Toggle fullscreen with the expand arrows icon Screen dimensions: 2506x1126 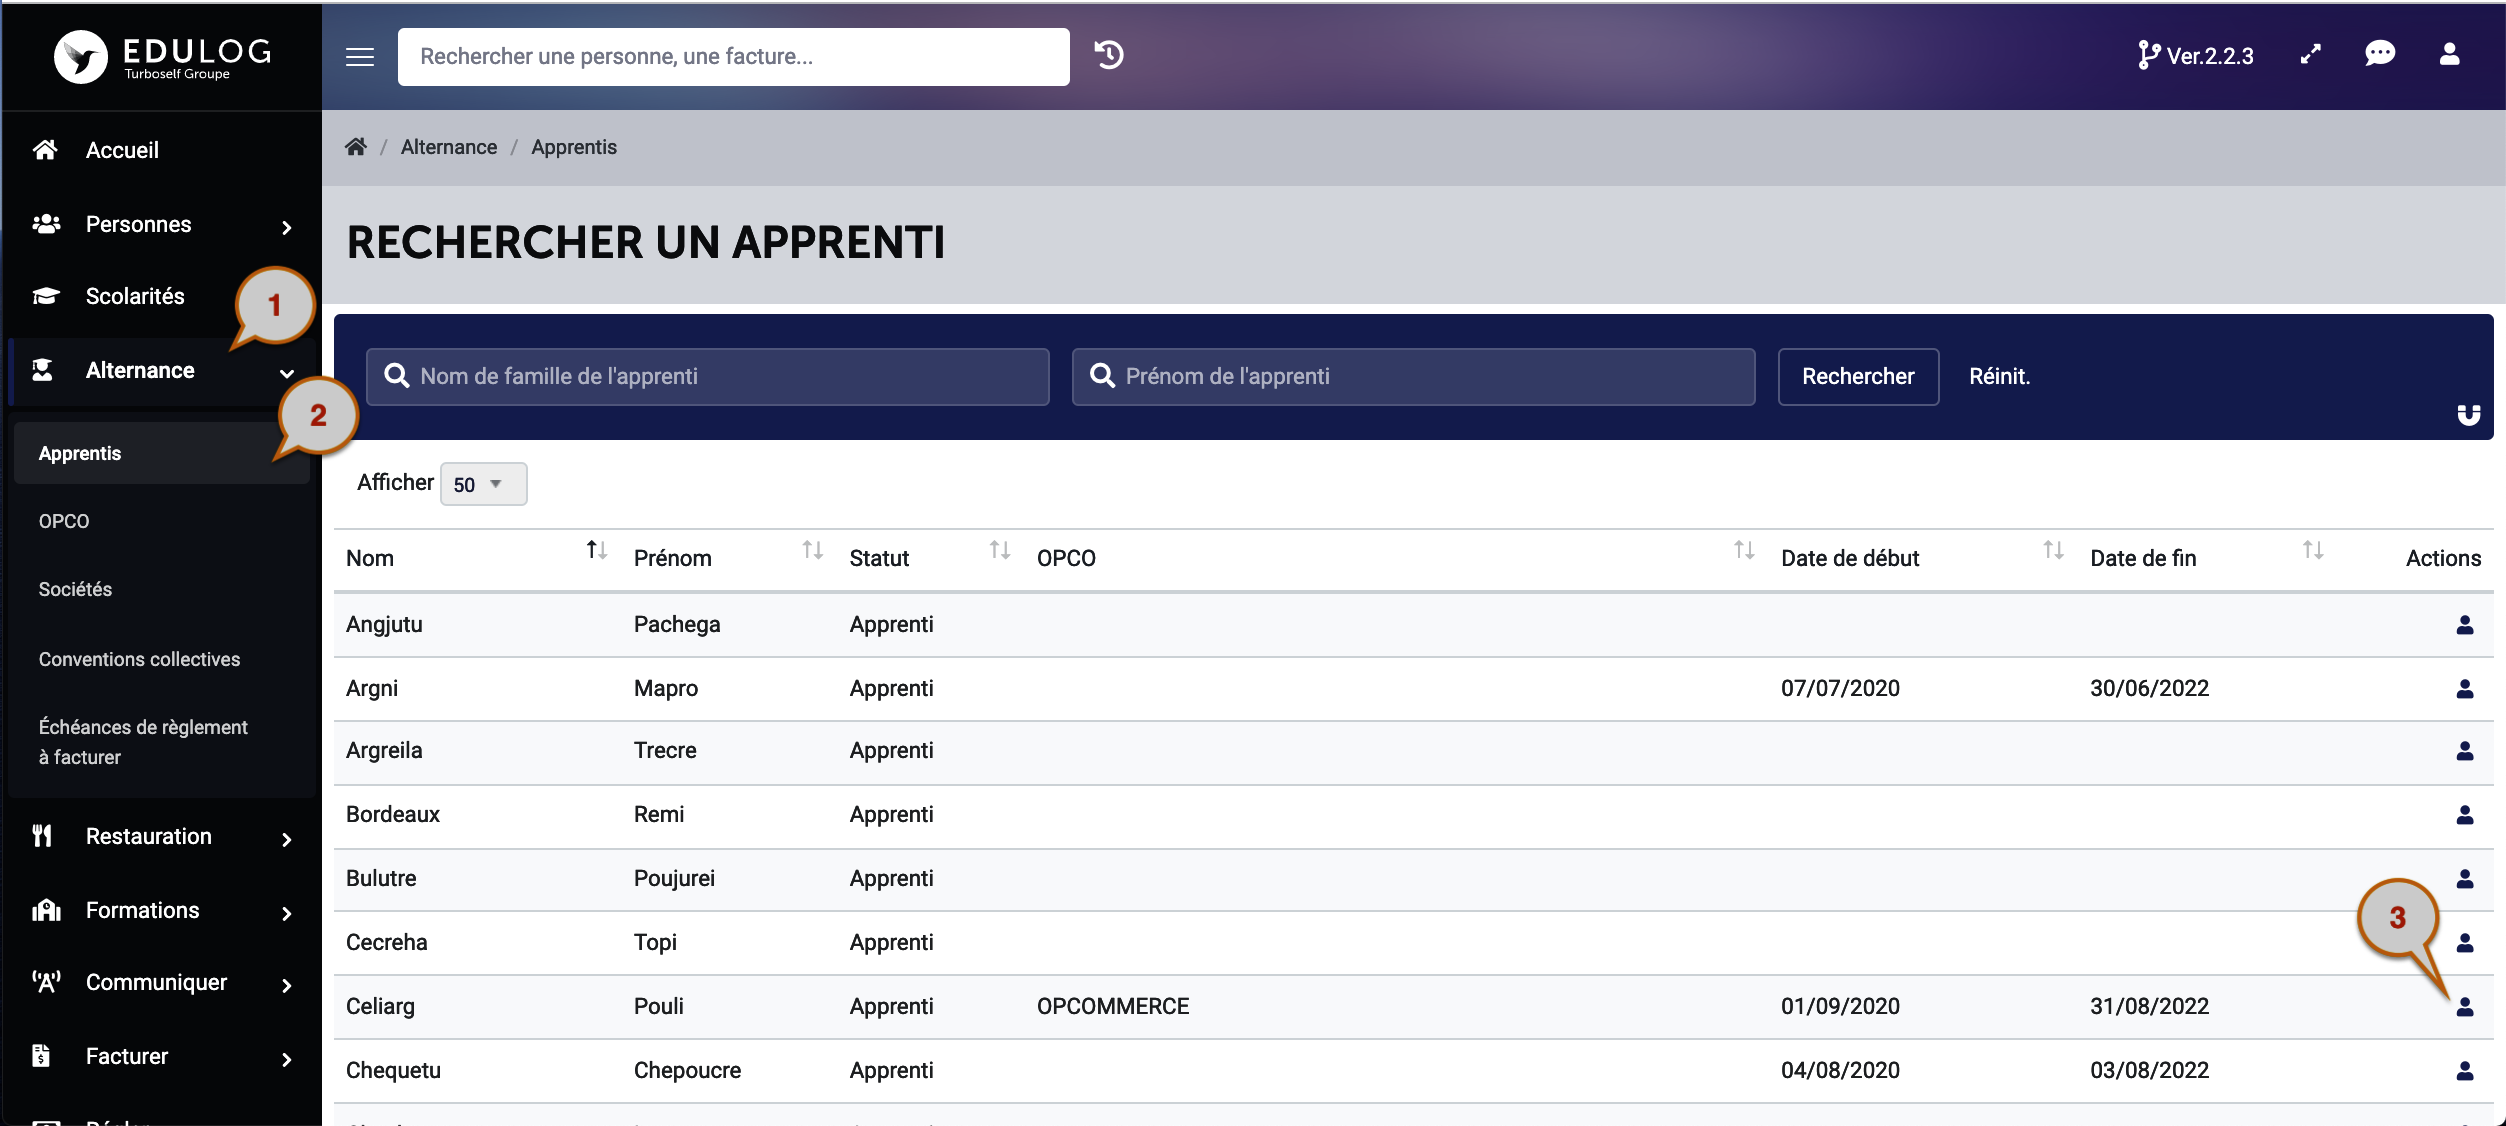tap(2310, 55)
